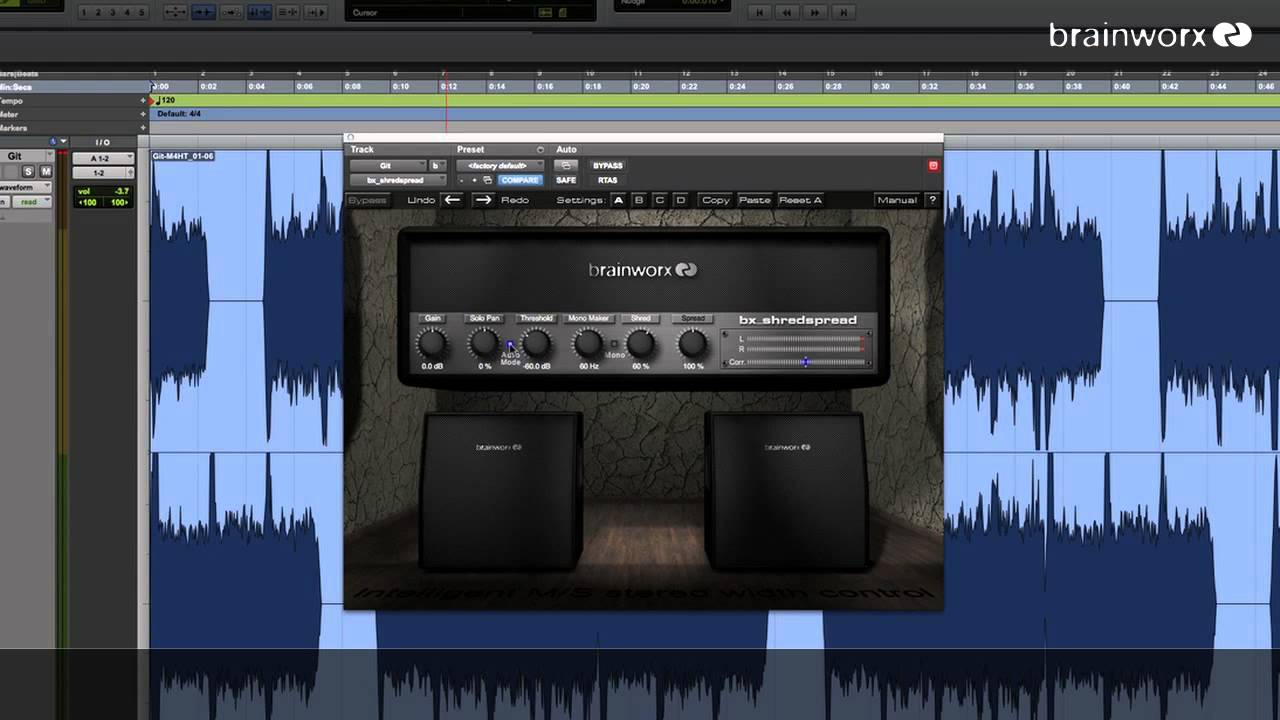Screen dimensions: 1280x720
Task: Open the bx_shredspread insert selector dropdown
Action: click(x=397, y=180)
